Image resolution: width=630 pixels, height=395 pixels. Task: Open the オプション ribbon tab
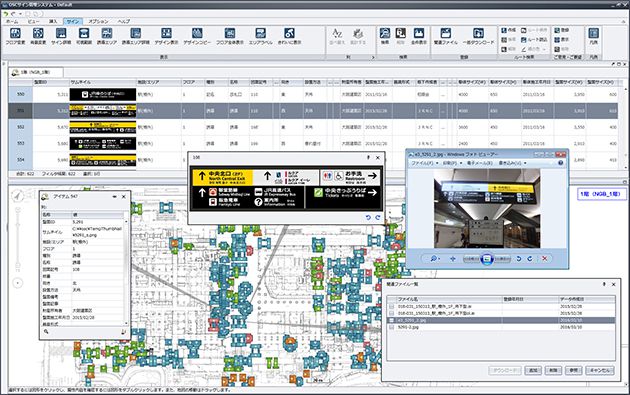[x=98, y=21]
